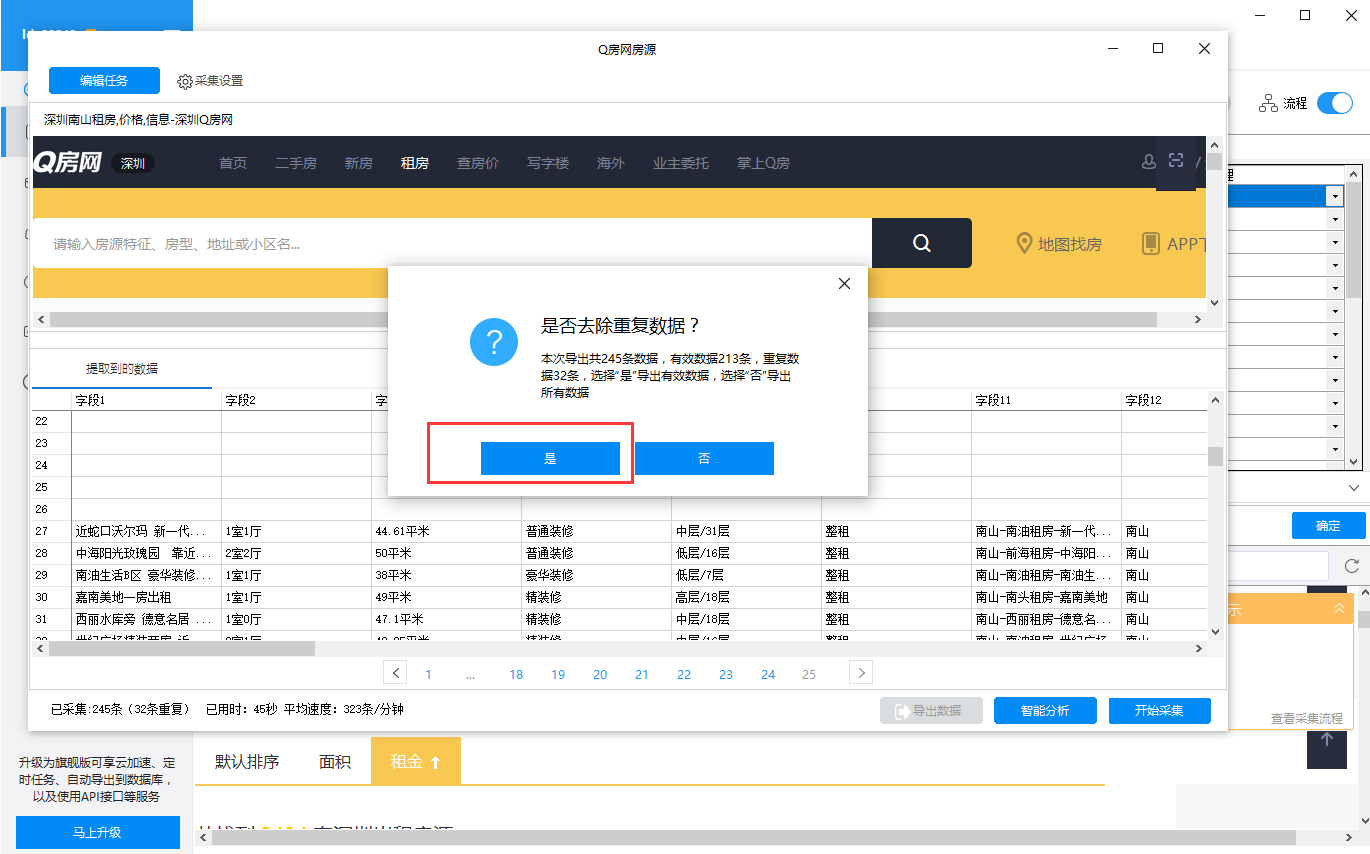
Task: Jump to page 1 in pagination
Action: coord(429,675)
